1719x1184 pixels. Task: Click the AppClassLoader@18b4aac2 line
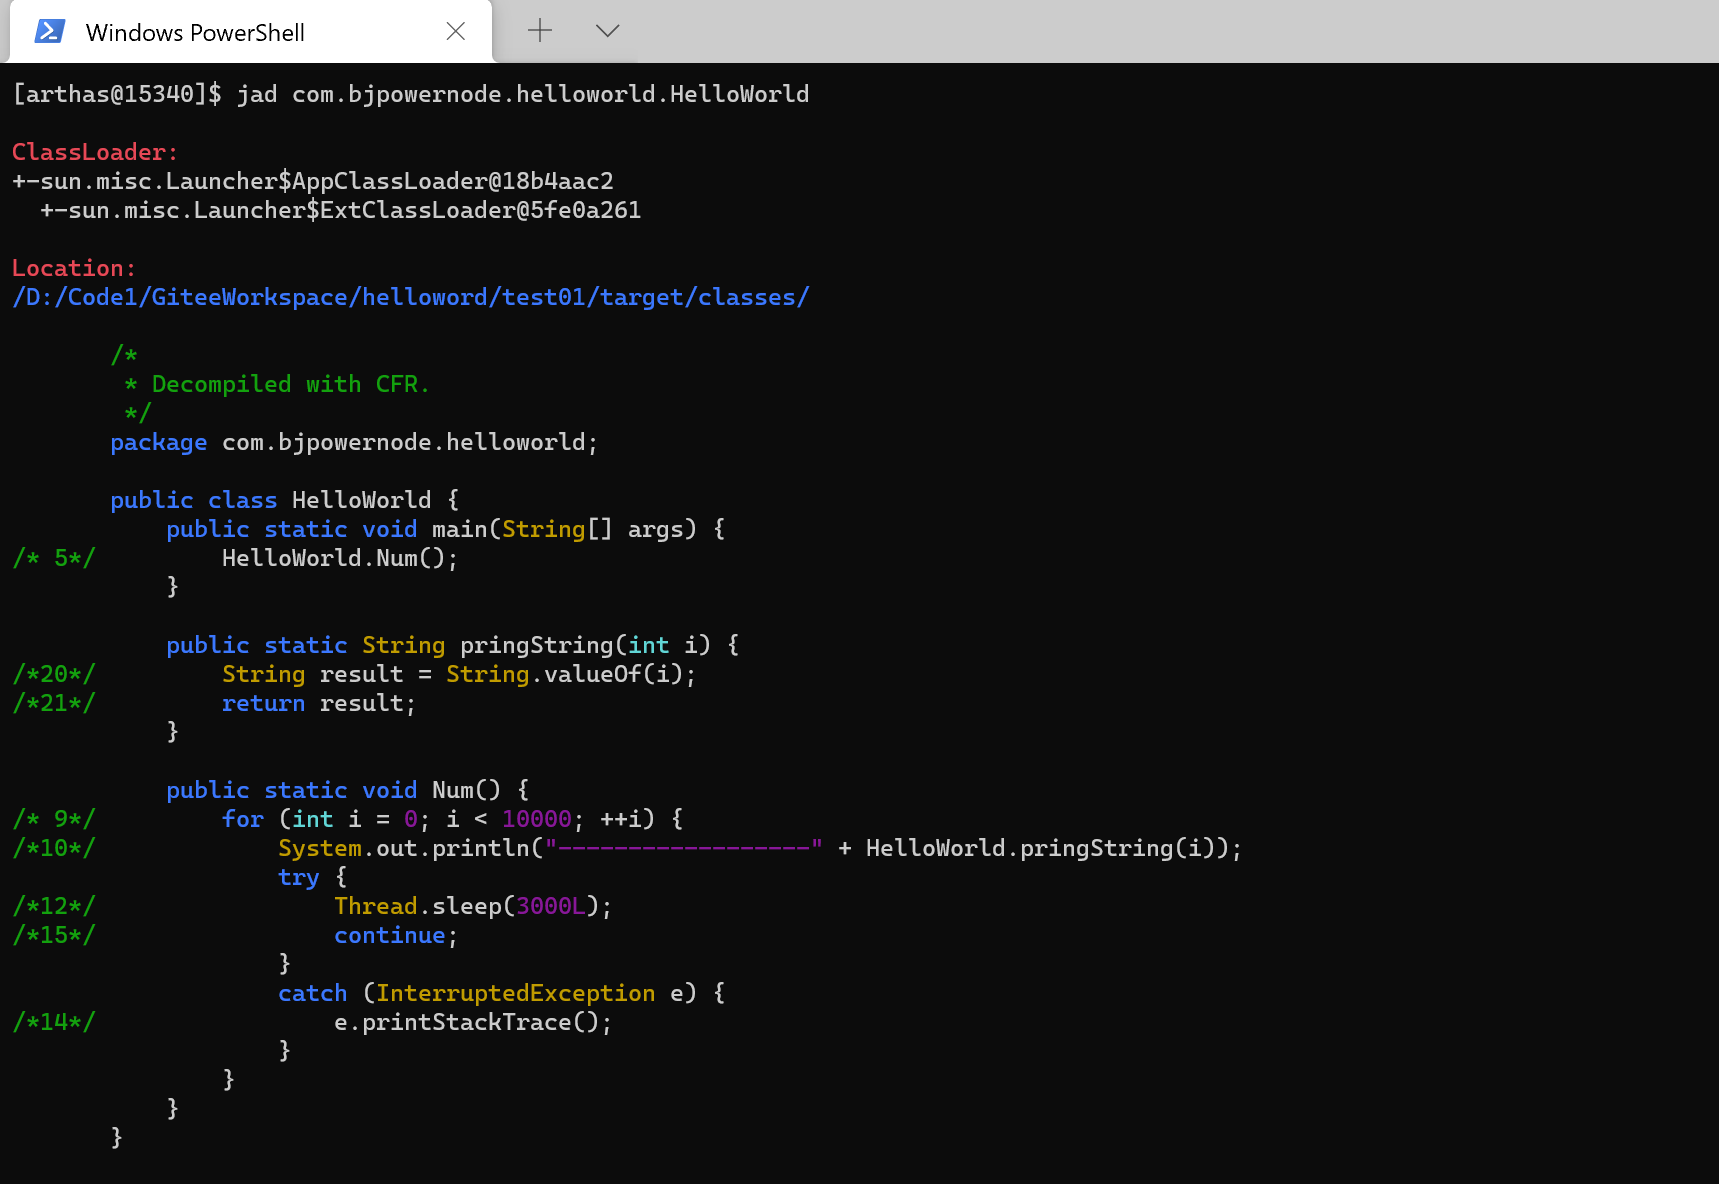[x=313, y=181]
